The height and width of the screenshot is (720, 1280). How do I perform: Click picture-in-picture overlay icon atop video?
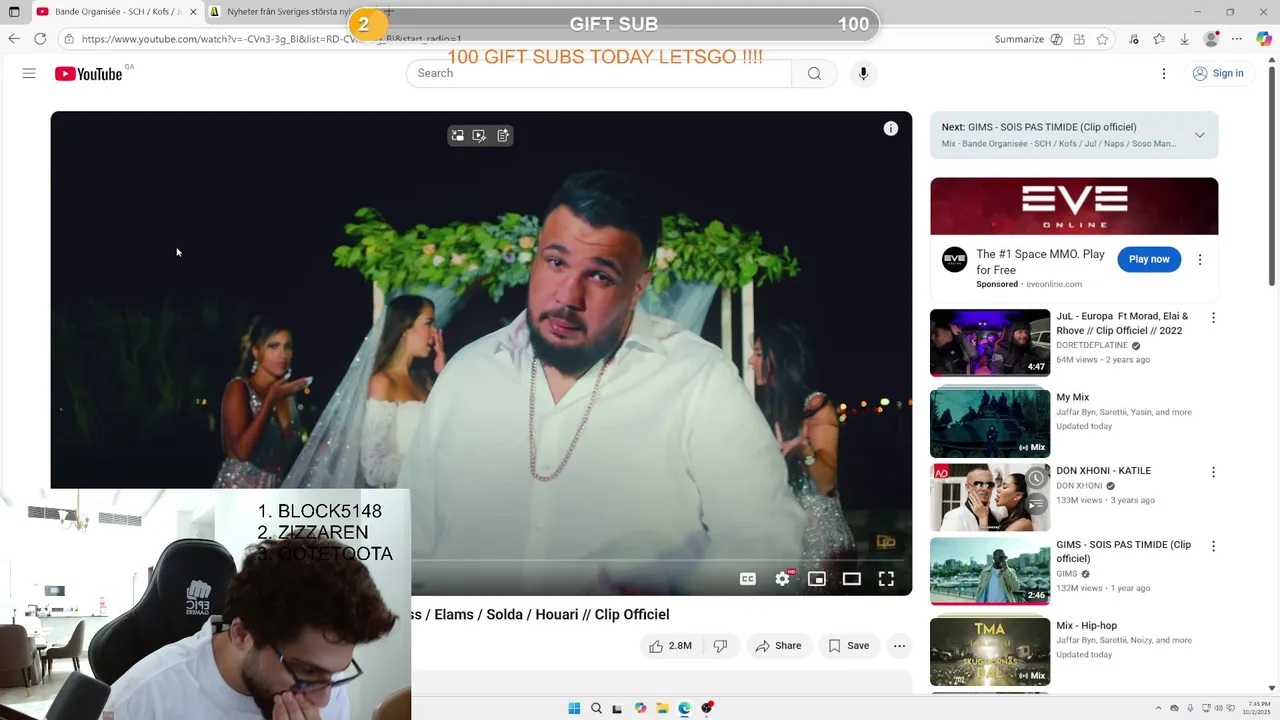coord(458,135)
